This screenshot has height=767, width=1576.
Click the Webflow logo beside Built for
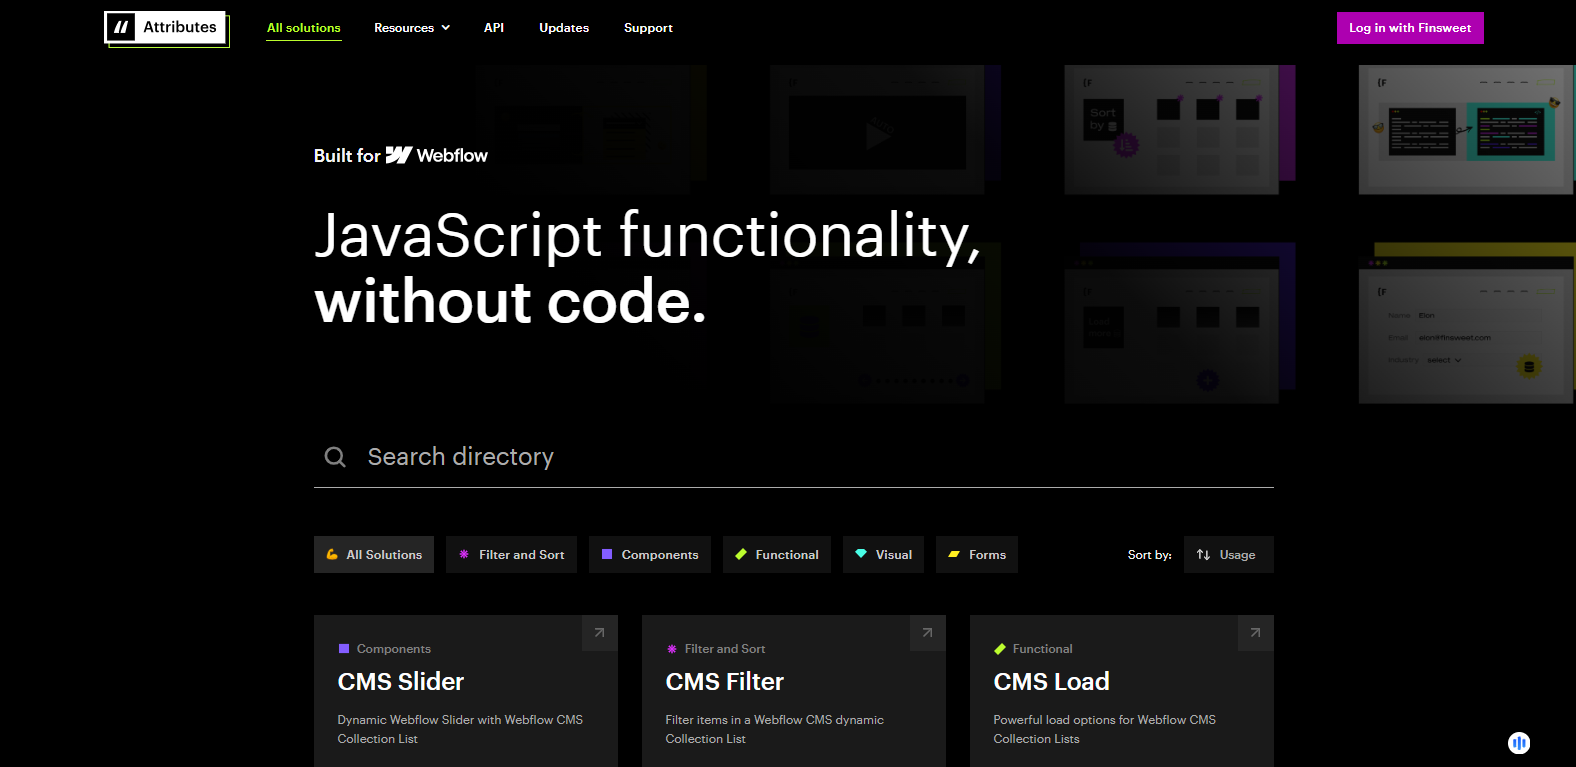(437, 155)
